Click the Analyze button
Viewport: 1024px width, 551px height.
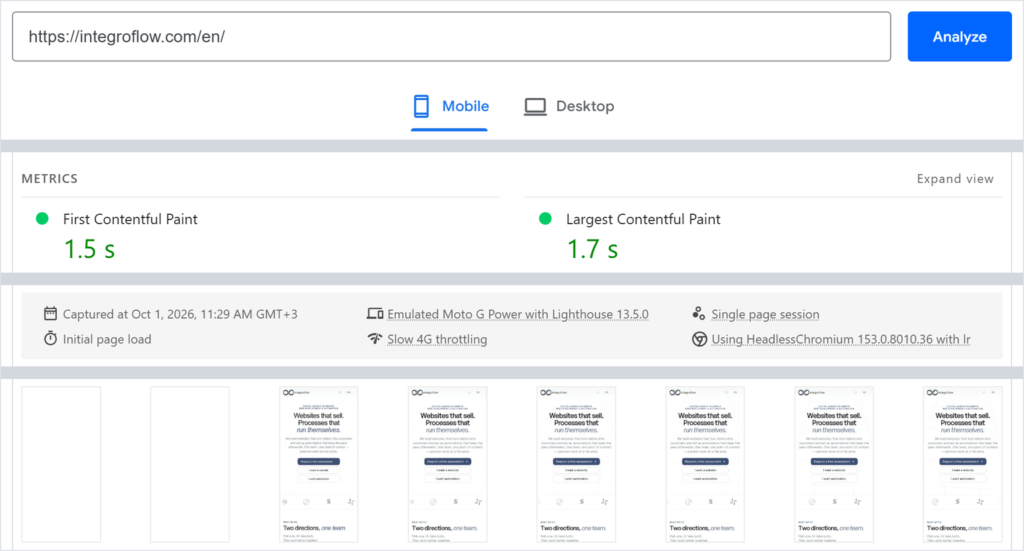pos(959,37)
